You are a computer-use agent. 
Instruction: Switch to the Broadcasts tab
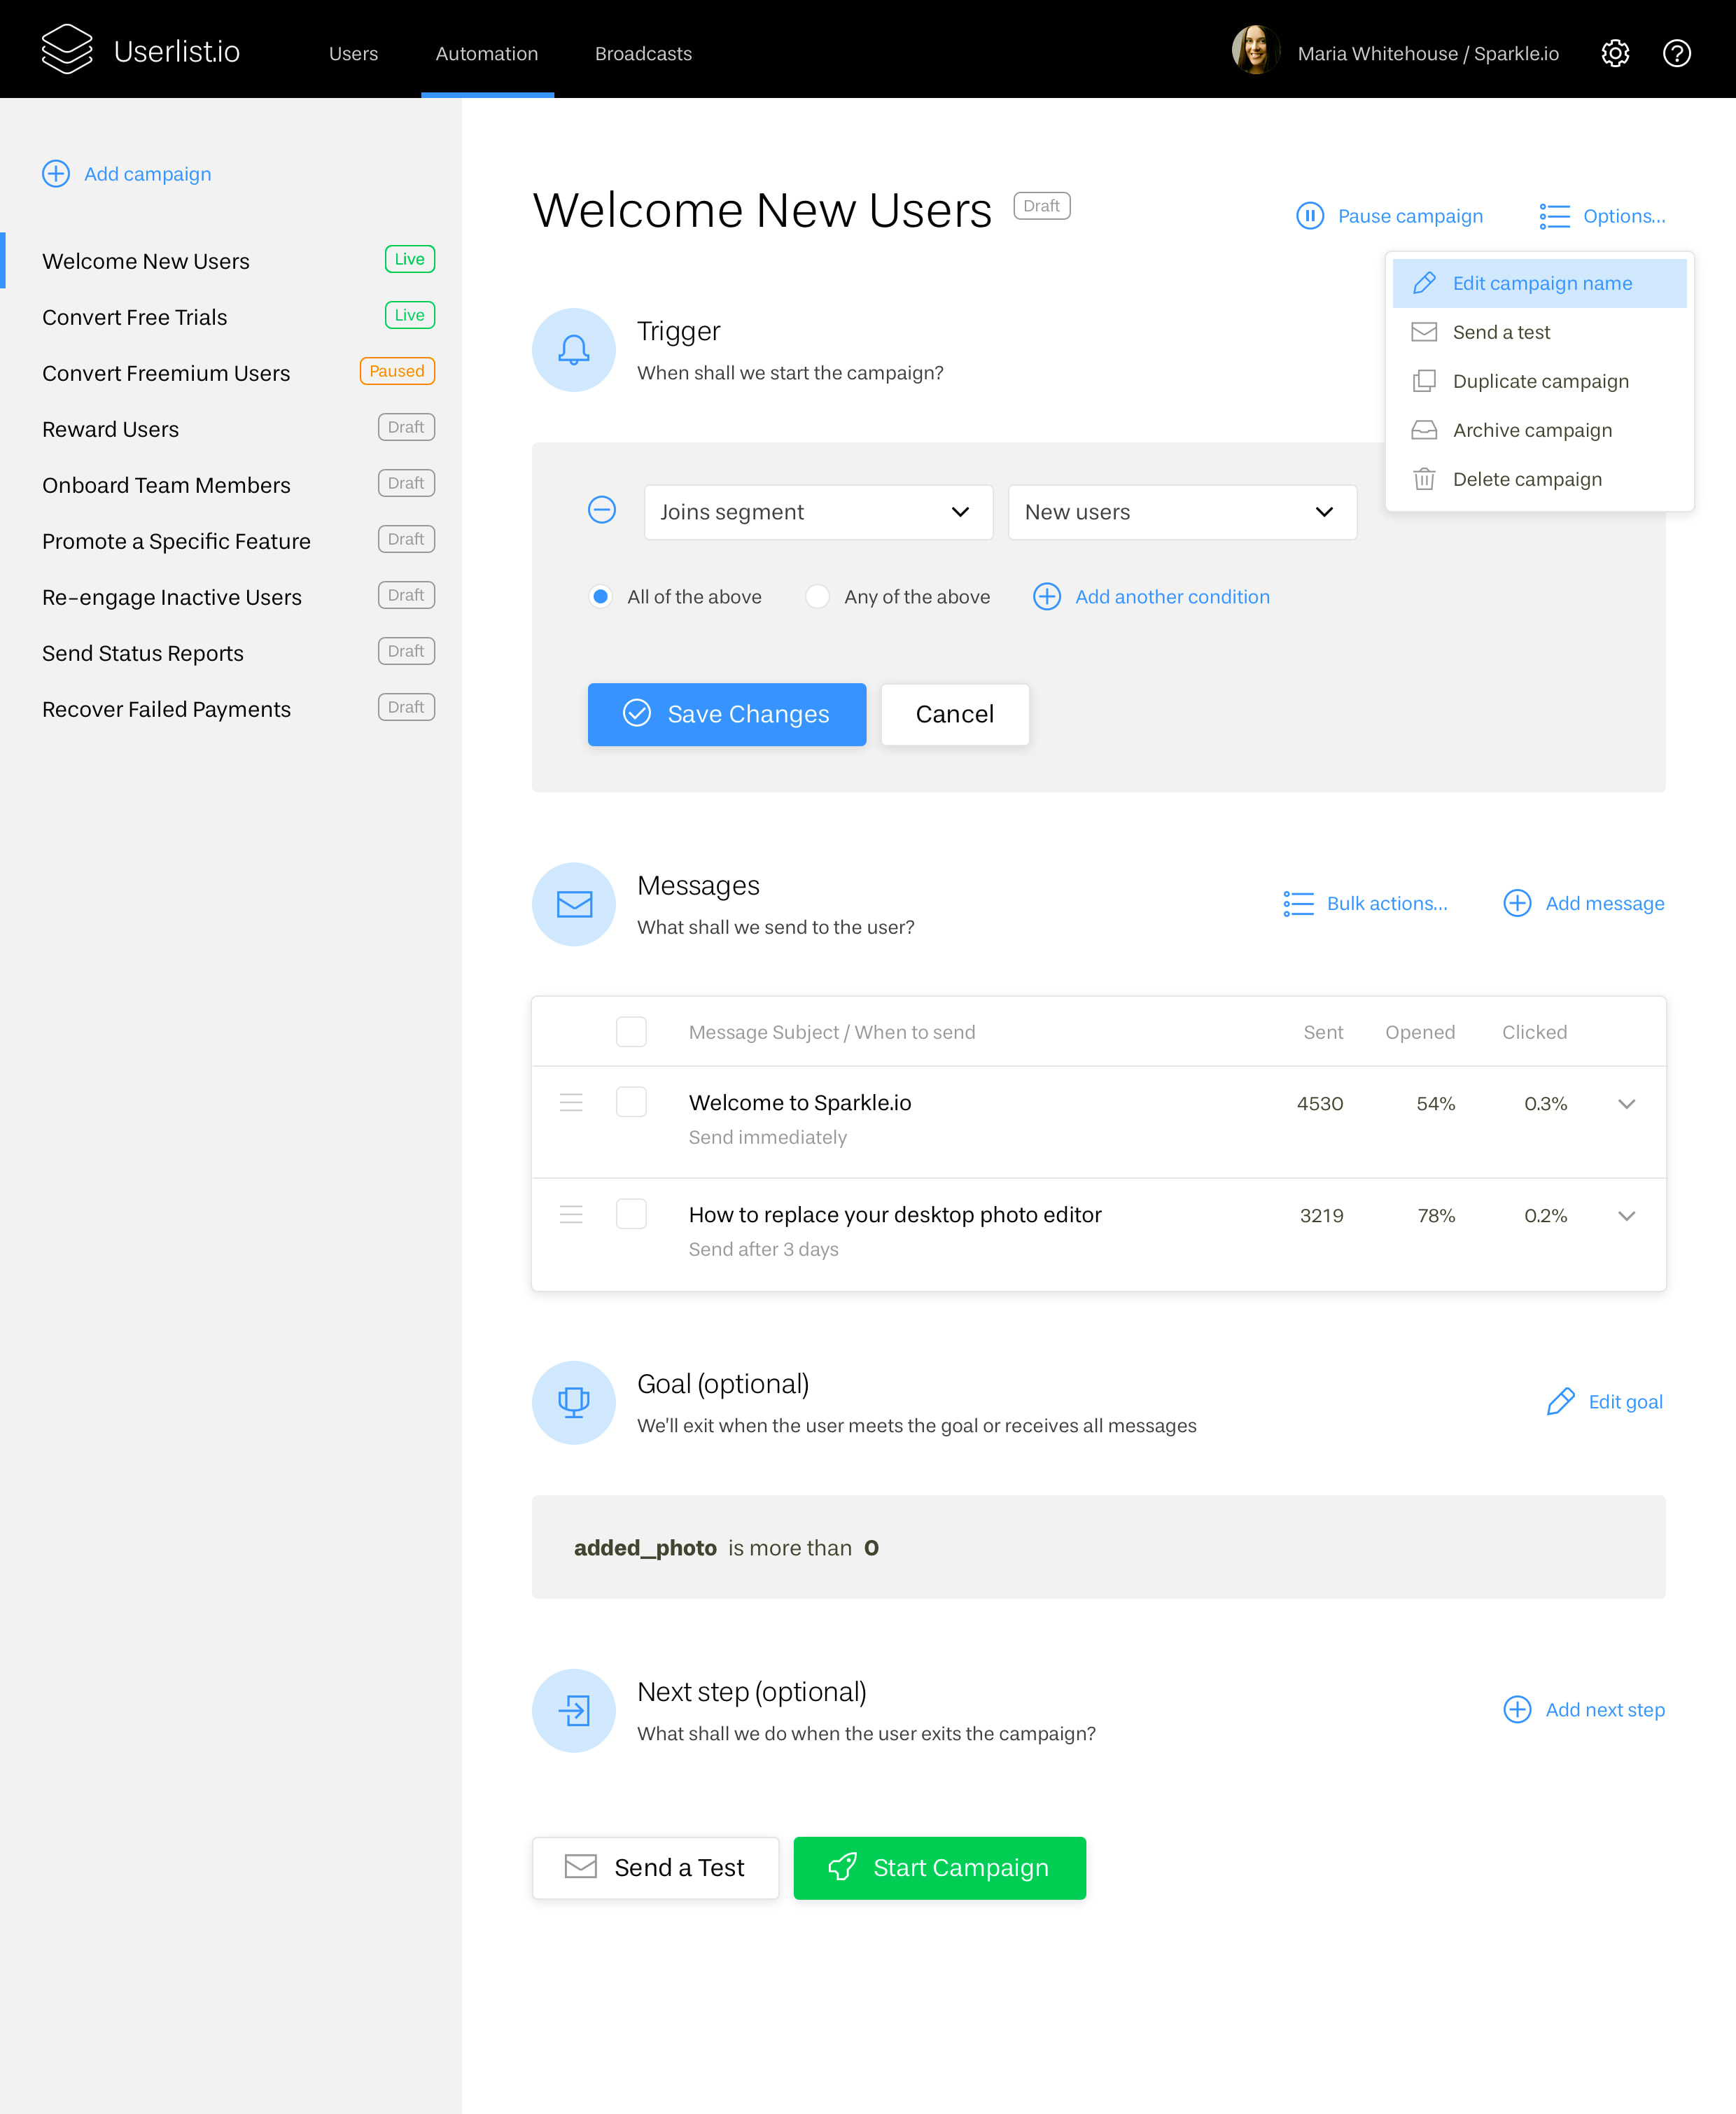(643, 53)
